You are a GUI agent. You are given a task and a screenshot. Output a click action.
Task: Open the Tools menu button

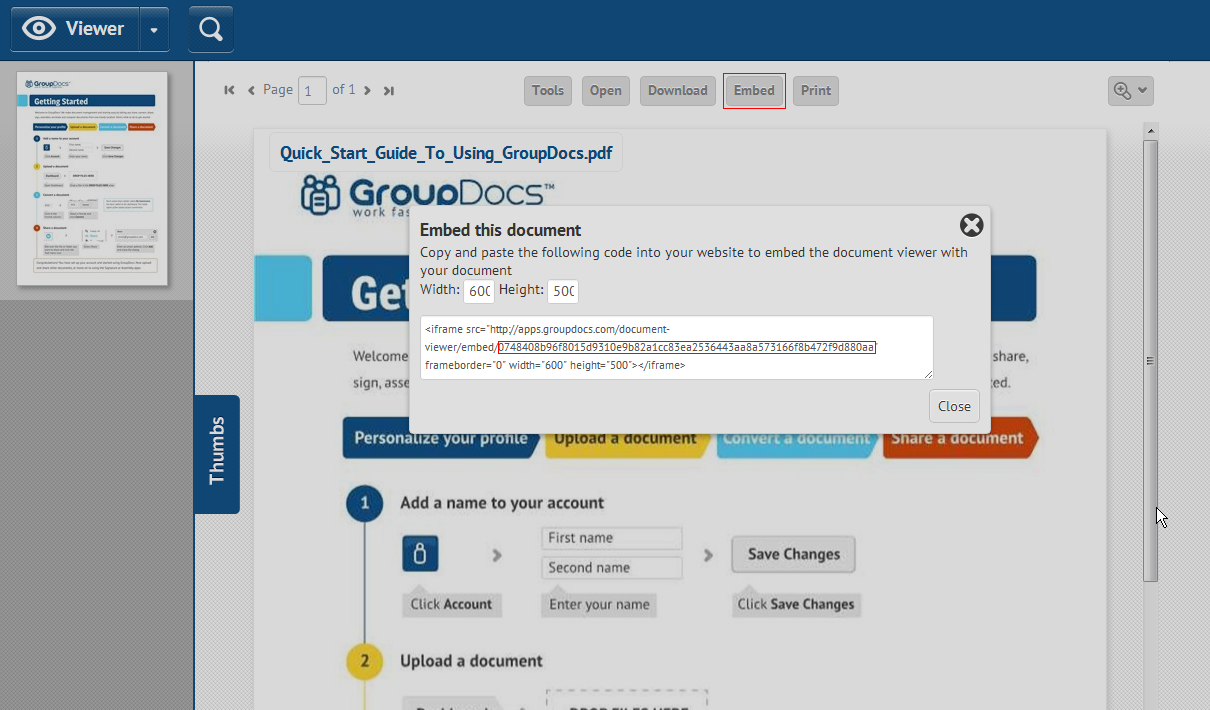548,90
